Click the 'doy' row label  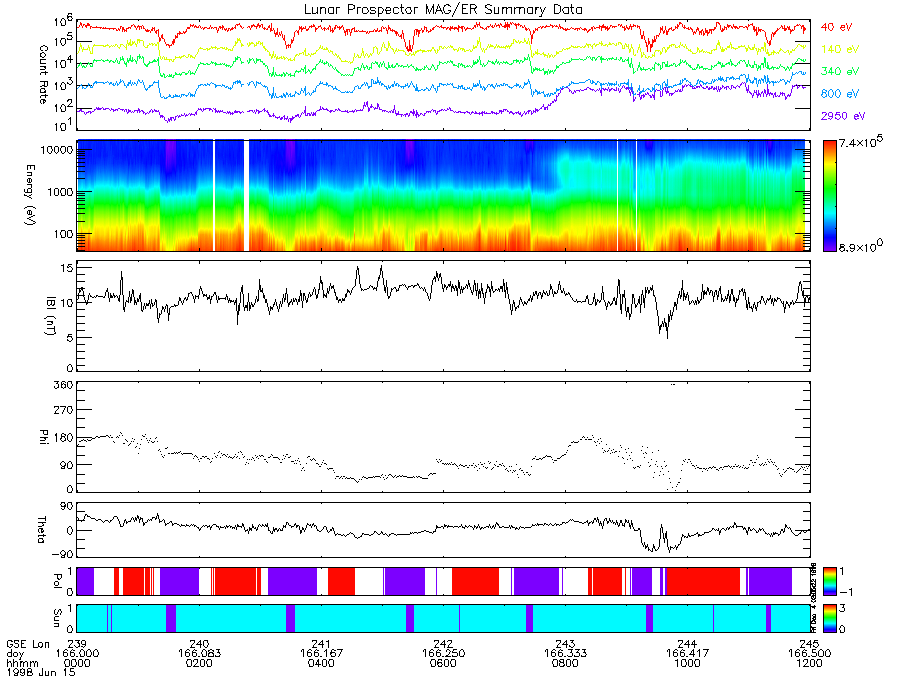(x=15, y=654)
